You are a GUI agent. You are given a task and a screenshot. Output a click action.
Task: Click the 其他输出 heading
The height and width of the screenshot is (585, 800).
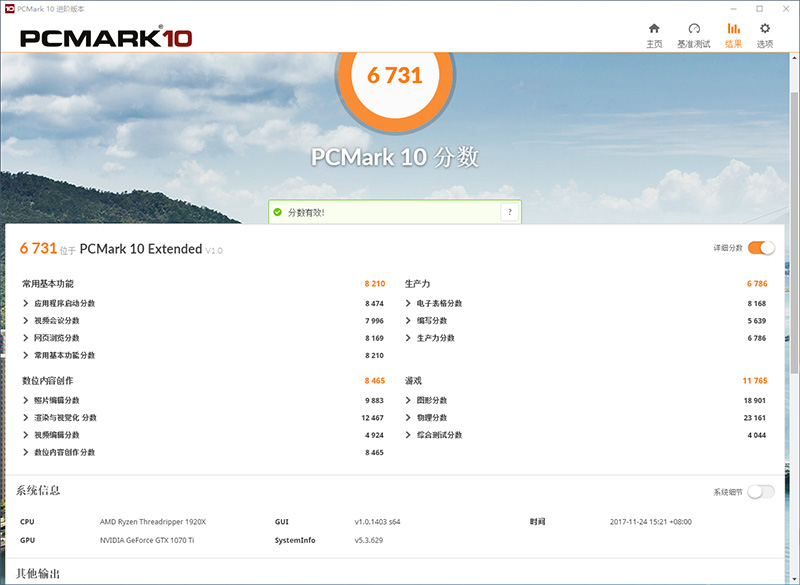click(38, 574)
